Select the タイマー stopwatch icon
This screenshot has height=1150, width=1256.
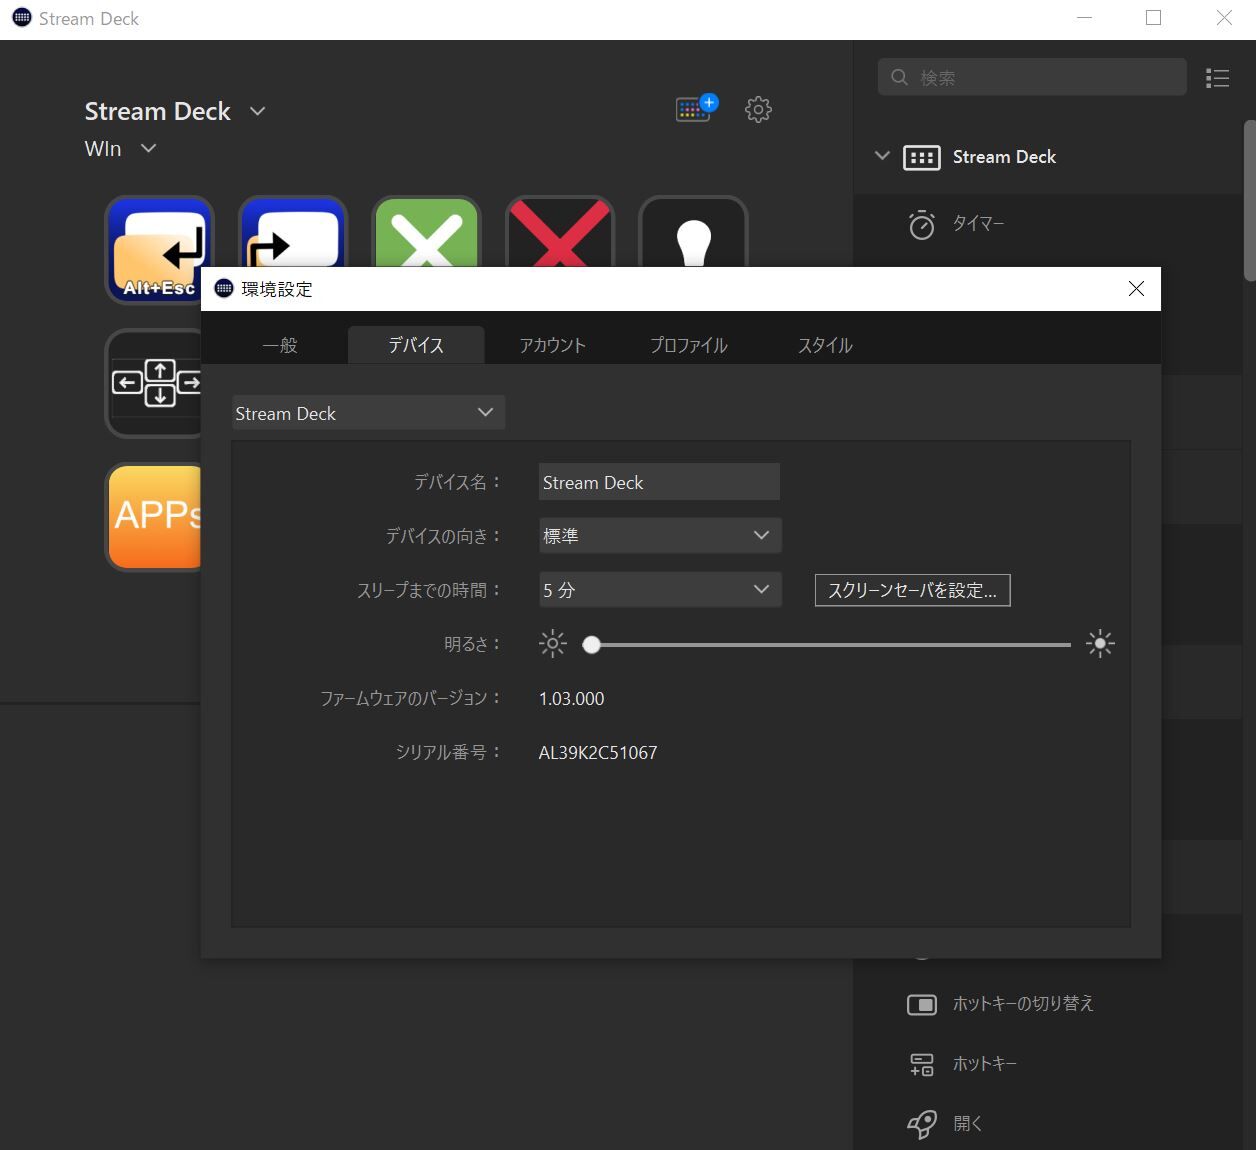[x=922, y=224]
